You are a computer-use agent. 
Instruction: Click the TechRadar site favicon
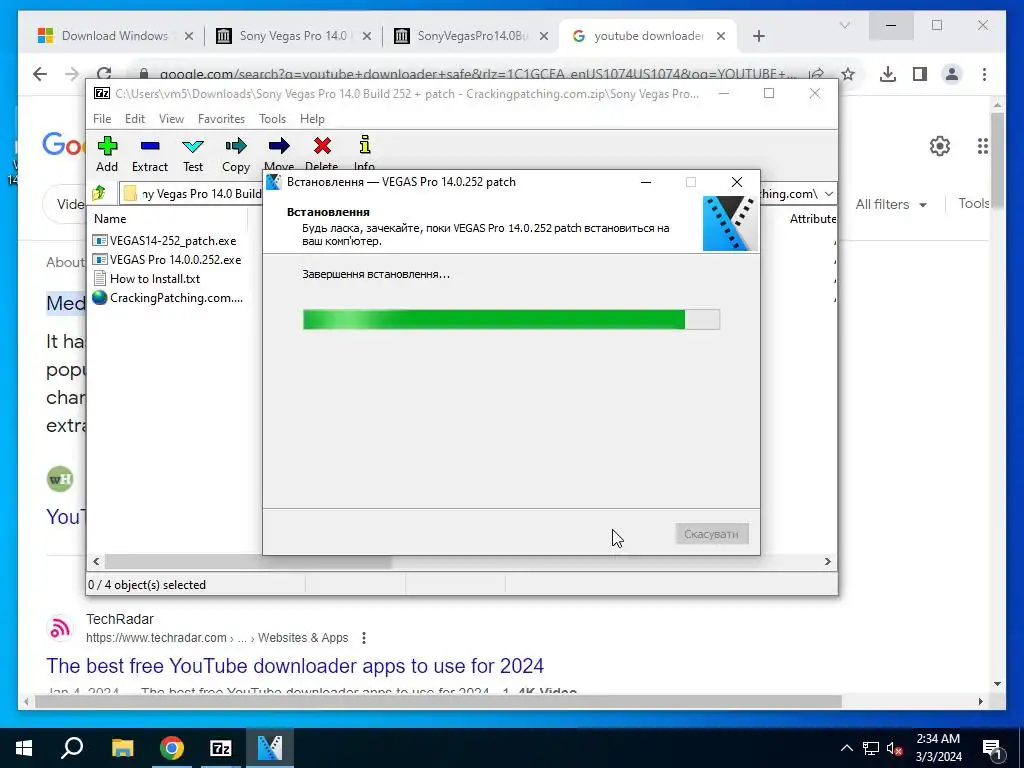[60, 628]
